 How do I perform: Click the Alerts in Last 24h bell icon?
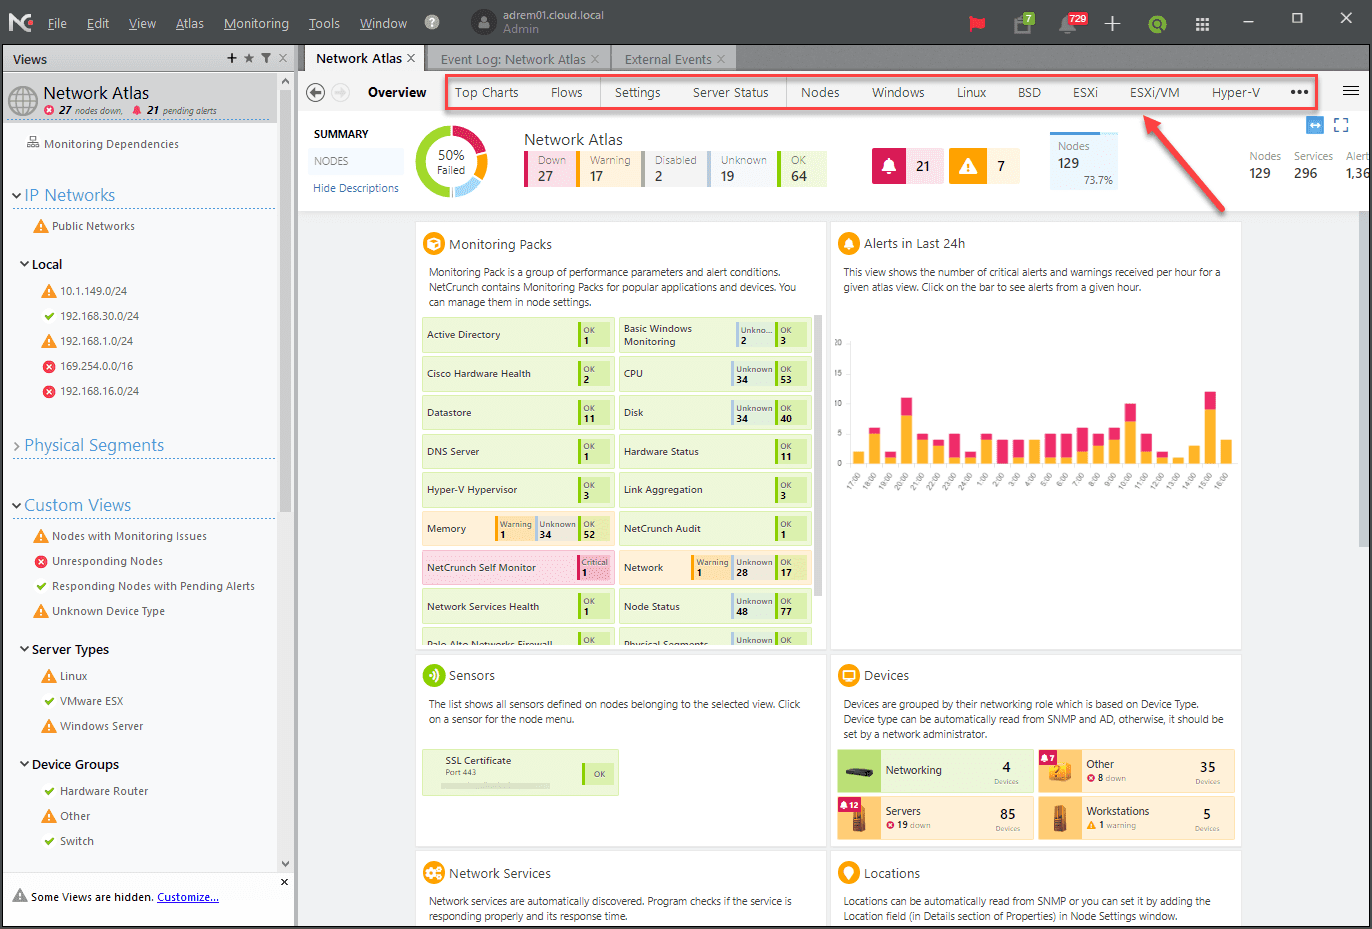coord(848,243)
